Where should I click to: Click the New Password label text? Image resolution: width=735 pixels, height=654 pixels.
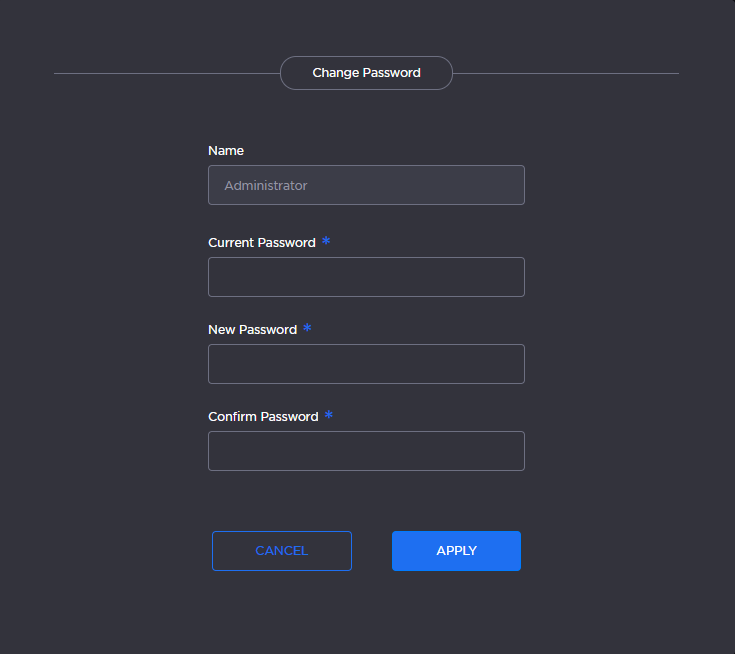coord(252,330)
